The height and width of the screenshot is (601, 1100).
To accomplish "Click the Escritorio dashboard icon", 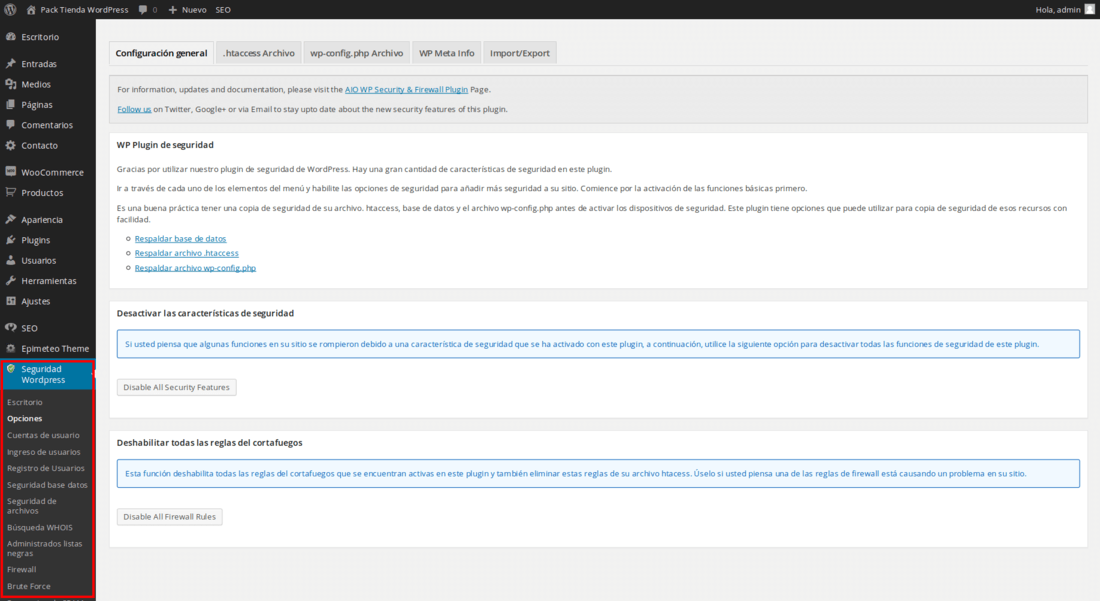I will 11,36.
